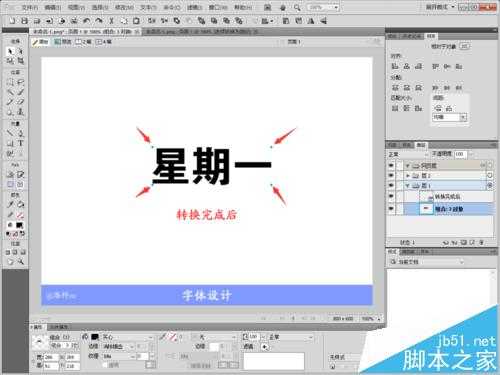The width and height of the screenshot is (500, 375).
Task: Select the Marquee tool
Action: click(10, 82)
